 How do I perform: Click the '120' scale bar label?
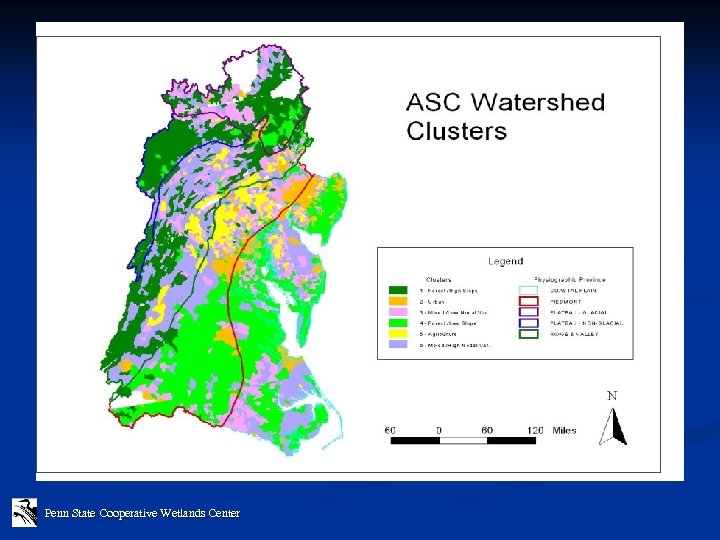click(x=535, y=430)
